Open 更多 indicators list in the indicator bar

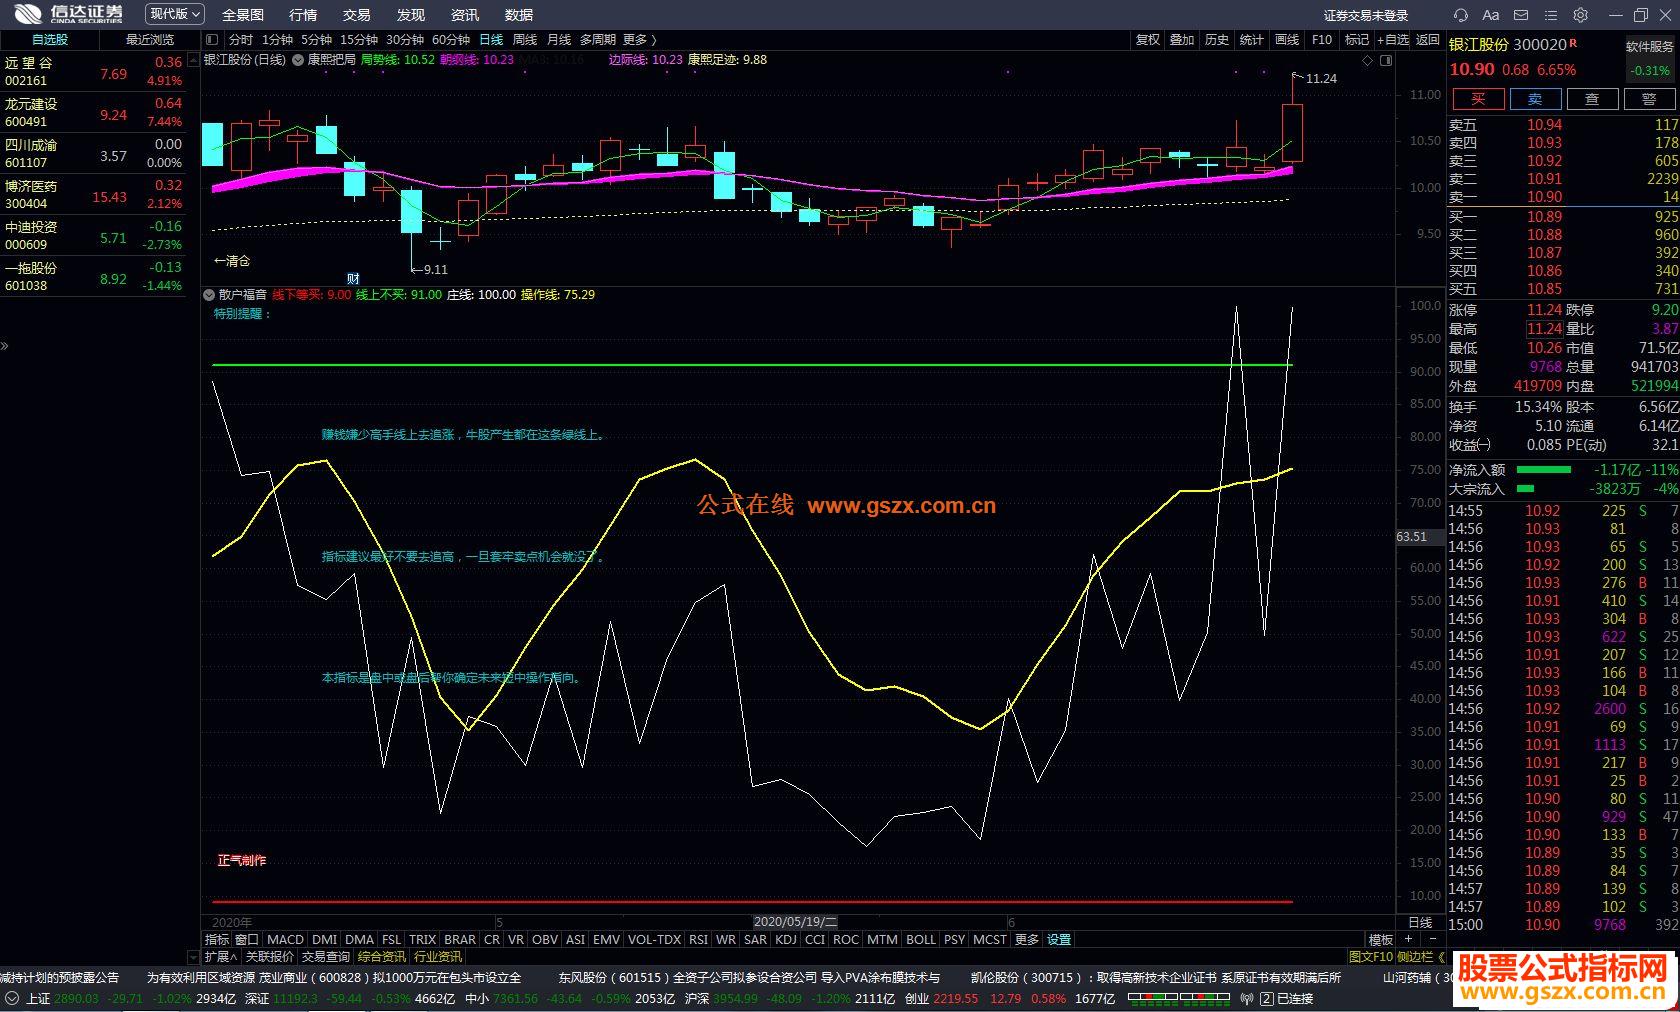tap(1027, 939)
